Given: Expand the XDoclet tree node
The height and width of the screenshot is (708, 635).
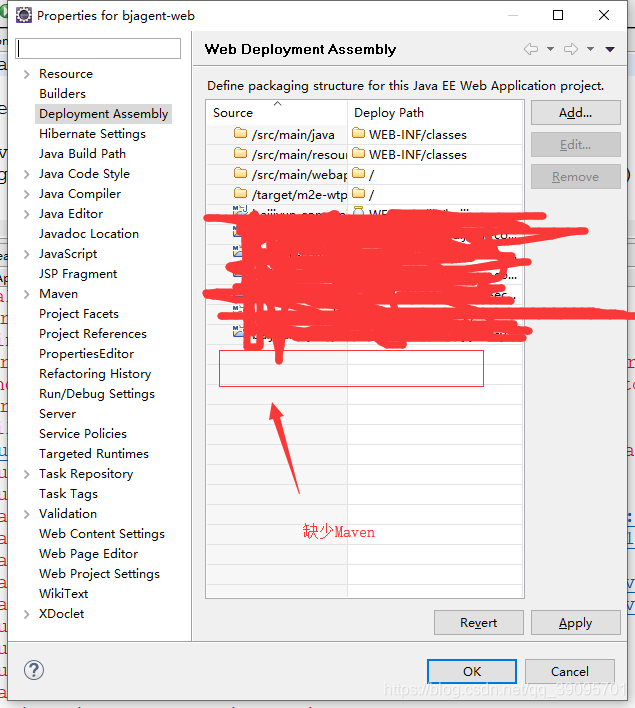Looking at the screenshot, I should (x=27, y=614).
